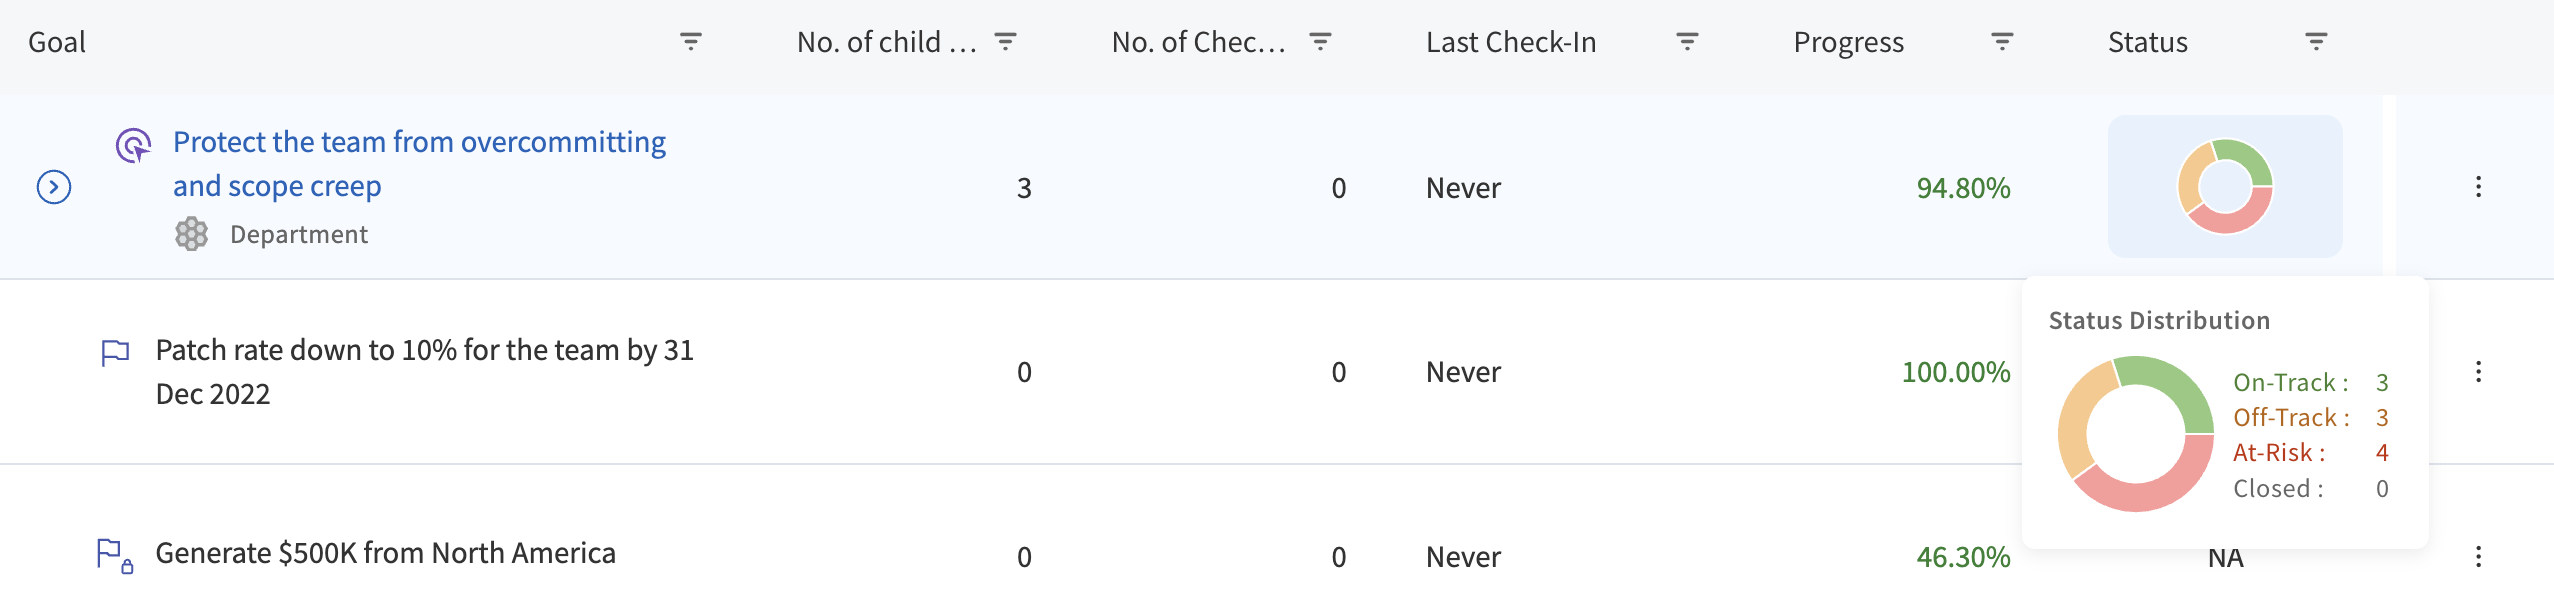Click the locked flag icon beside Generate $500K
The width and height of the screenshot is (2554, 608).
(115, 556)
